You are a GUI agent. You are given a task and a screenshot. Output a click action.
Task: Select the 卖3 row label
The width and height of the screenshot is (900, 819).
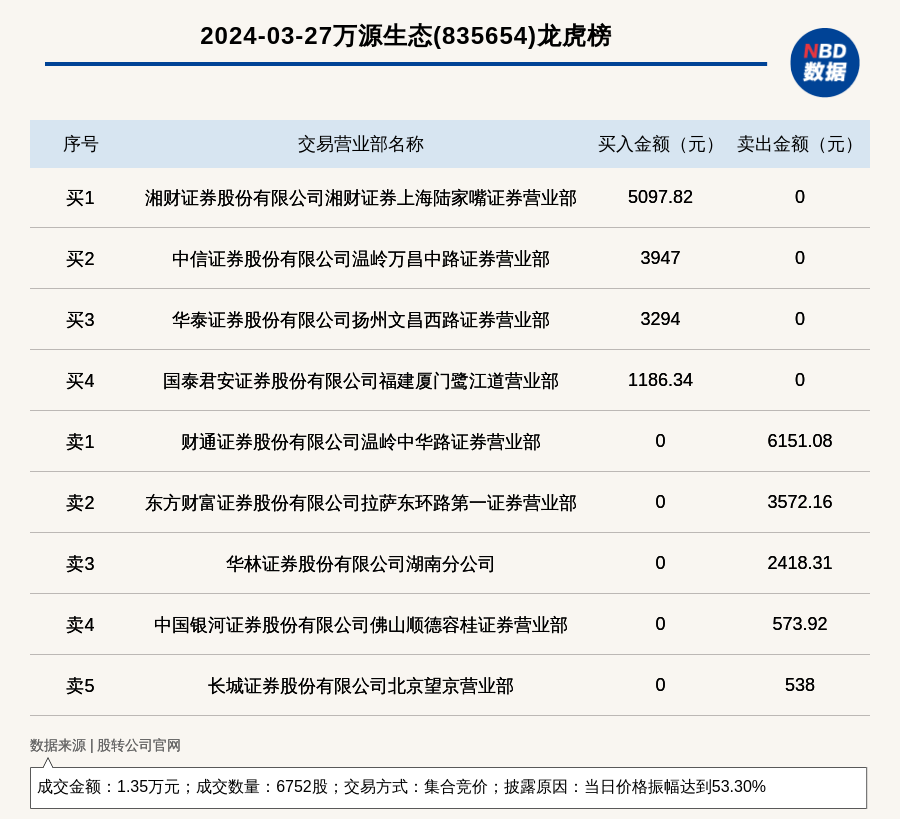tap(80, 564)
